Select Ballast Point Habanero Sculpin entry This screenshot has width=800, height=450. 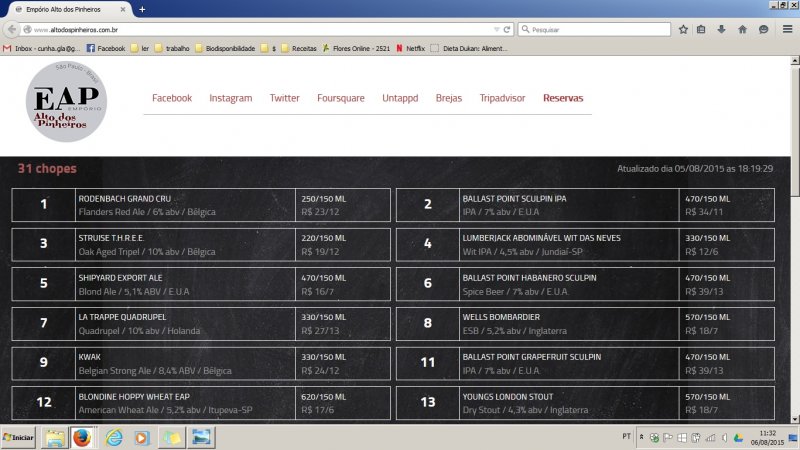585,284
